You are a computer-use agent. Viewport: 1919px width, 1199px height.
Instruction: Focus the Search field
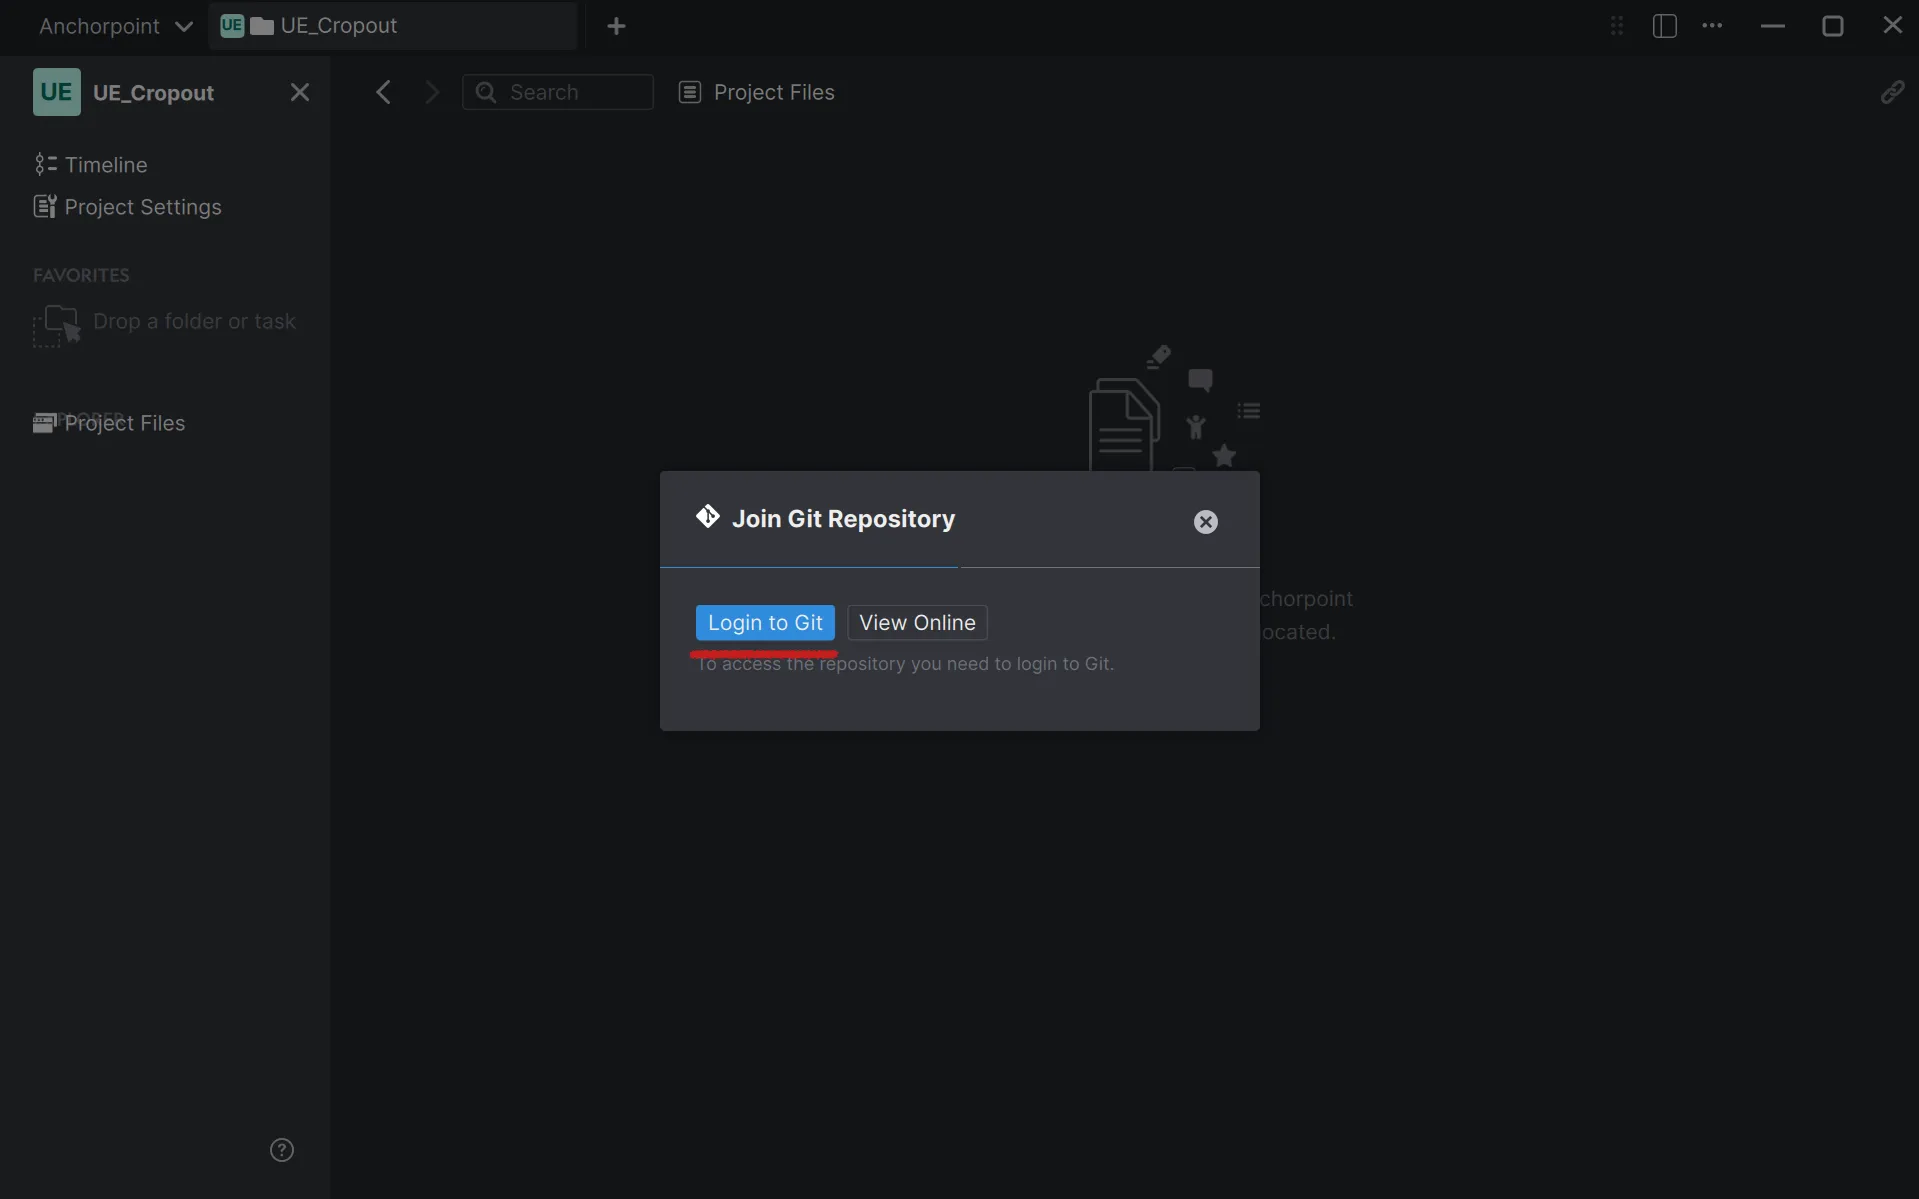(557, 92)
